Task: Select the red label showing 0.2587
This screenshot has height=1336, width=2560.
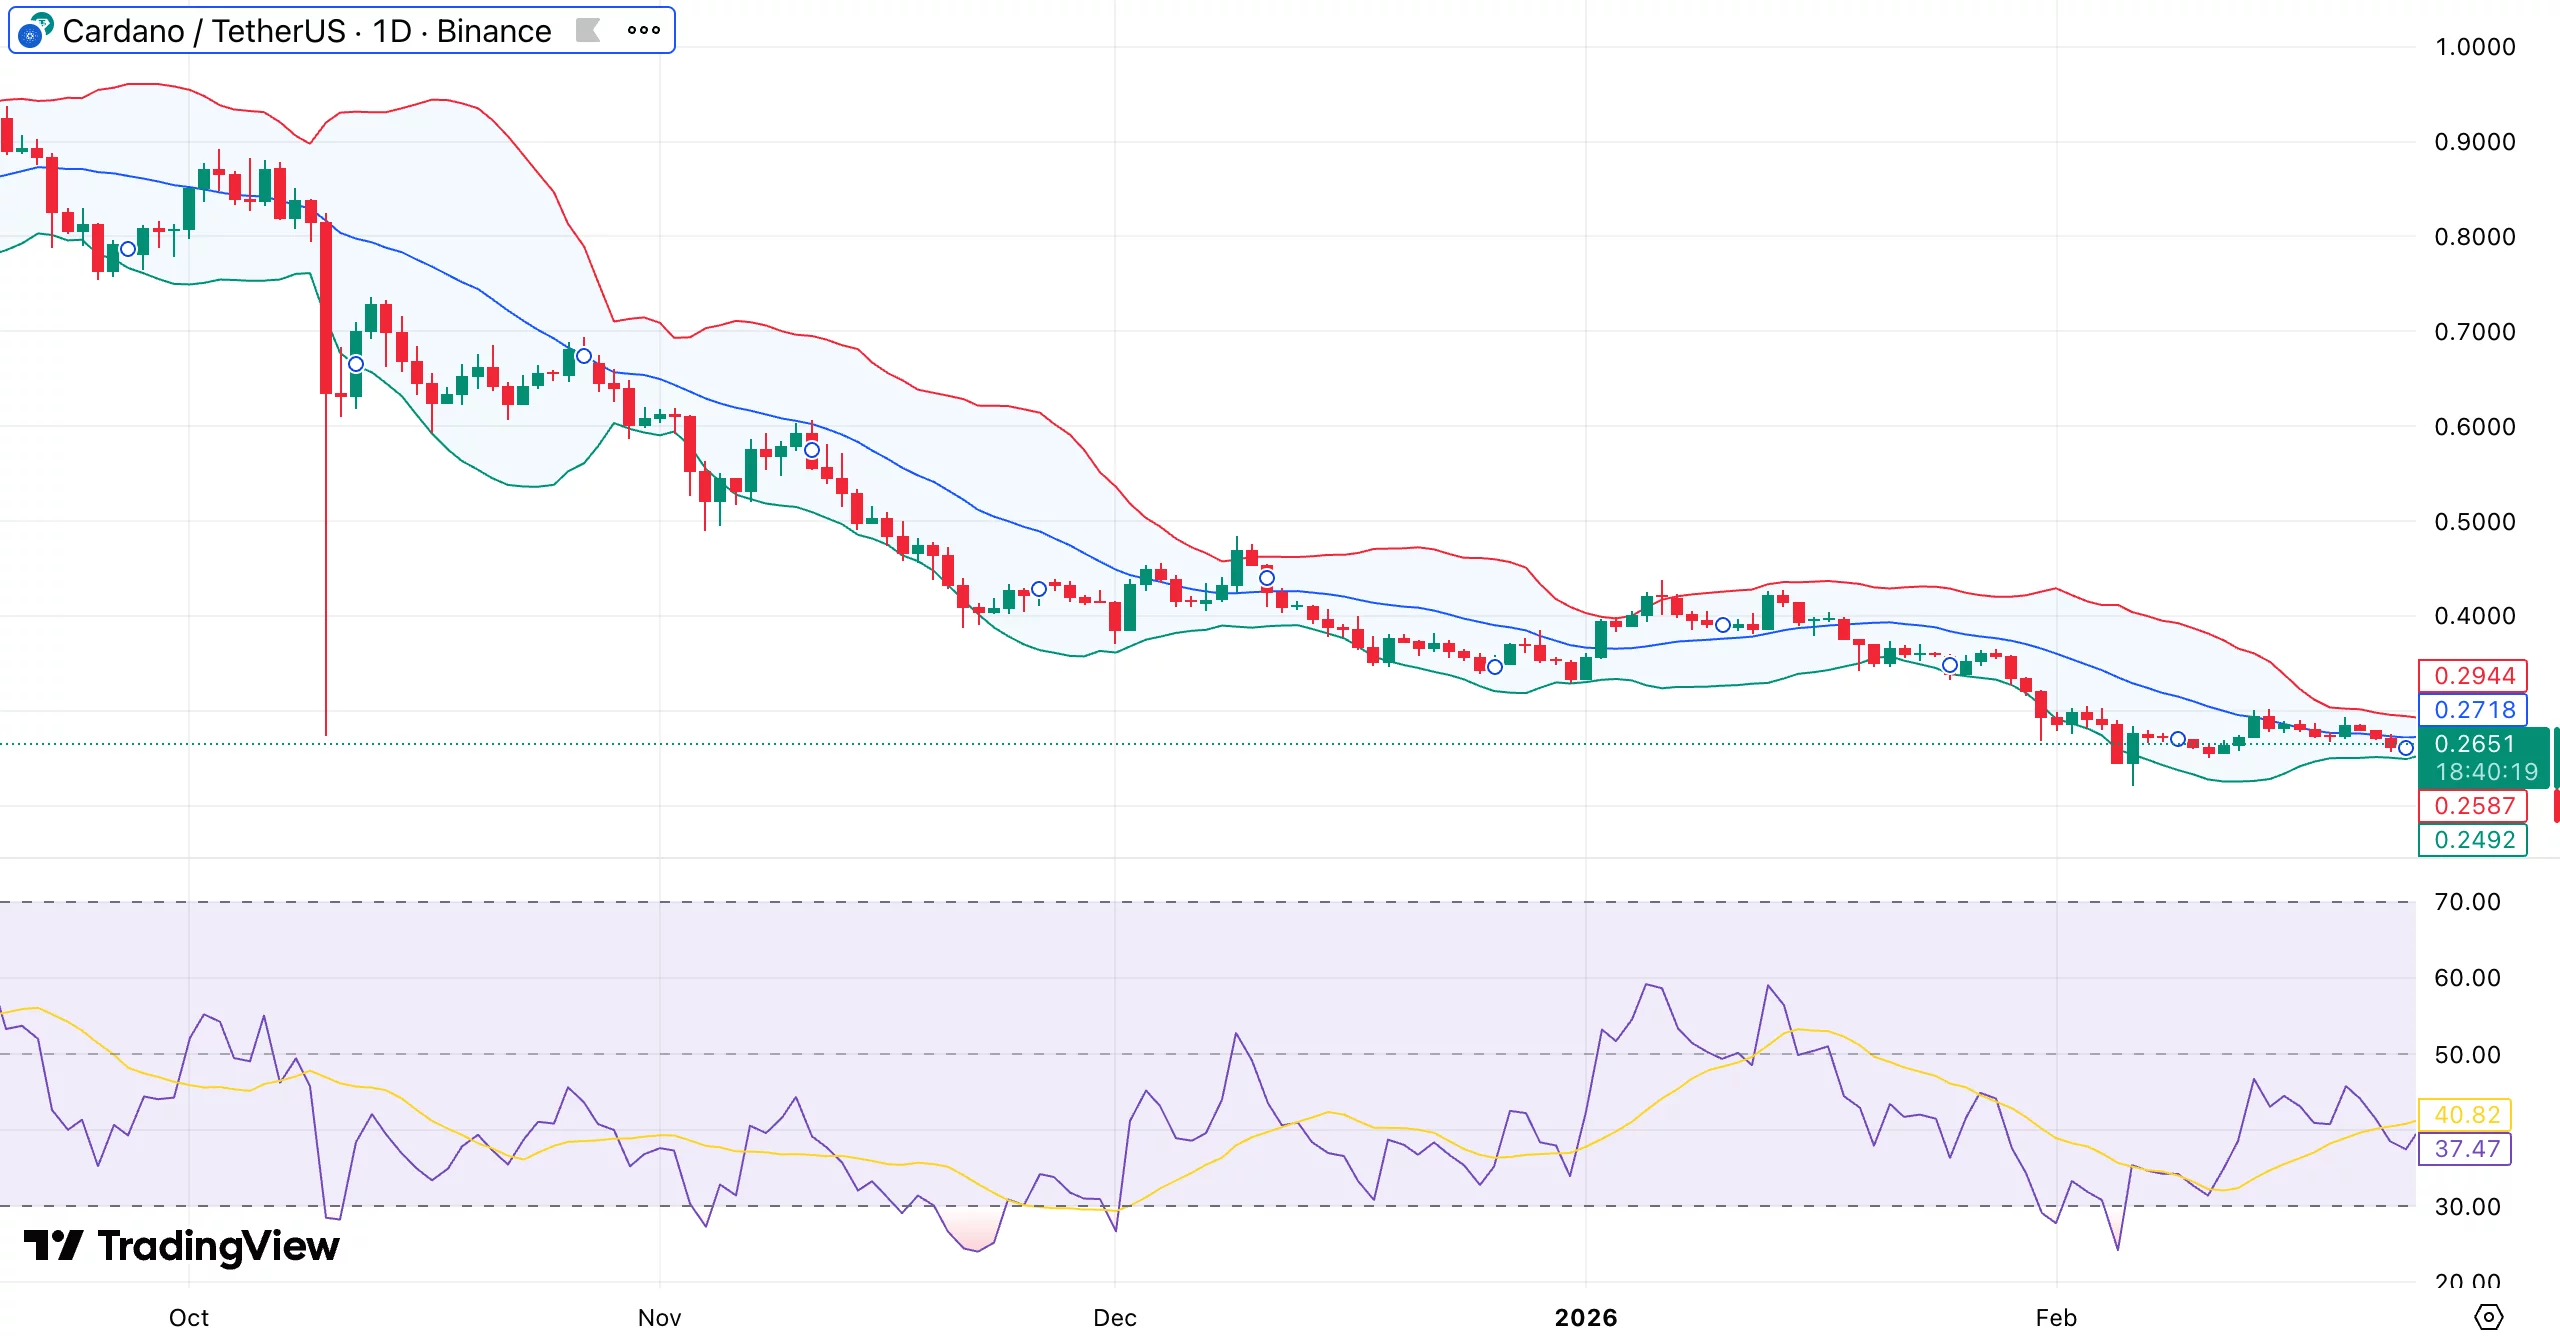Action: tap(2475, 806)
